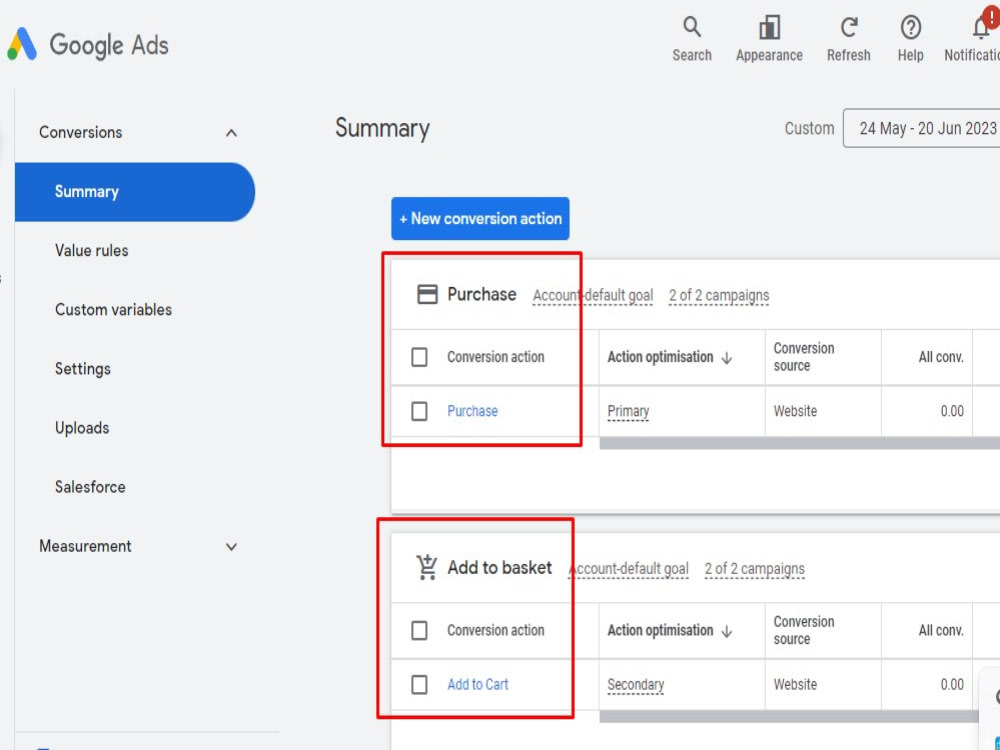Click the Website source cell in Purchase row
Image resolution: width=1000 pixels, height=750 pixels.
[795, 411]
